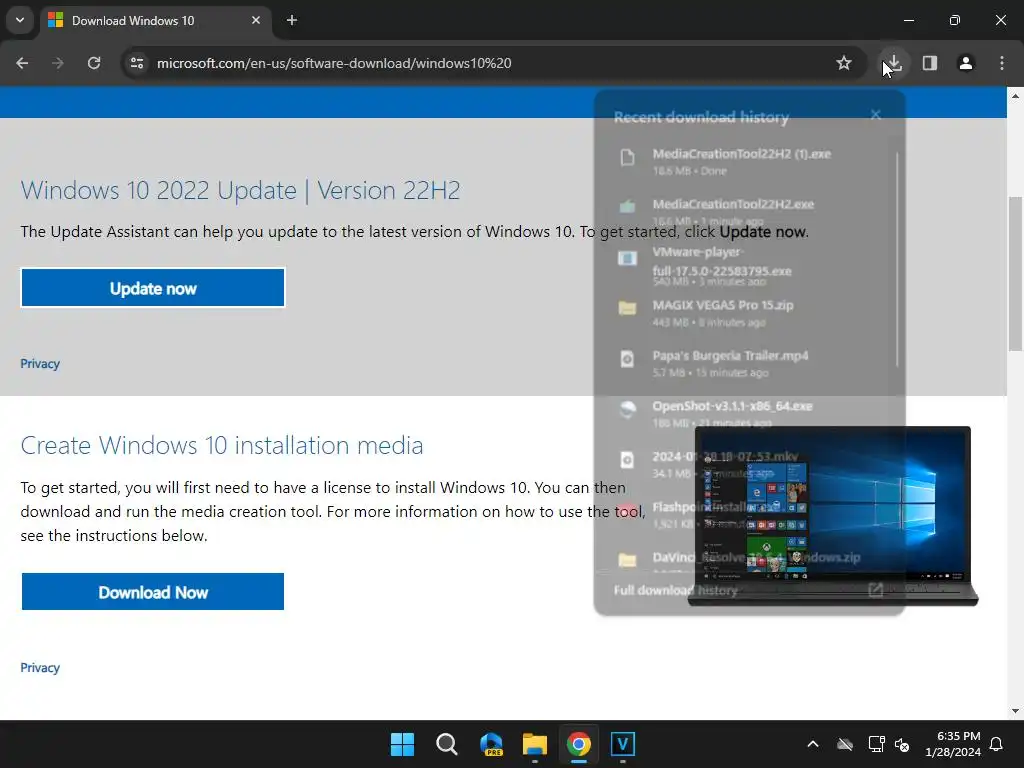Click the scrollbar up arrow
The width and height of the screenshot is (1024, 768).
point(1015,96)
